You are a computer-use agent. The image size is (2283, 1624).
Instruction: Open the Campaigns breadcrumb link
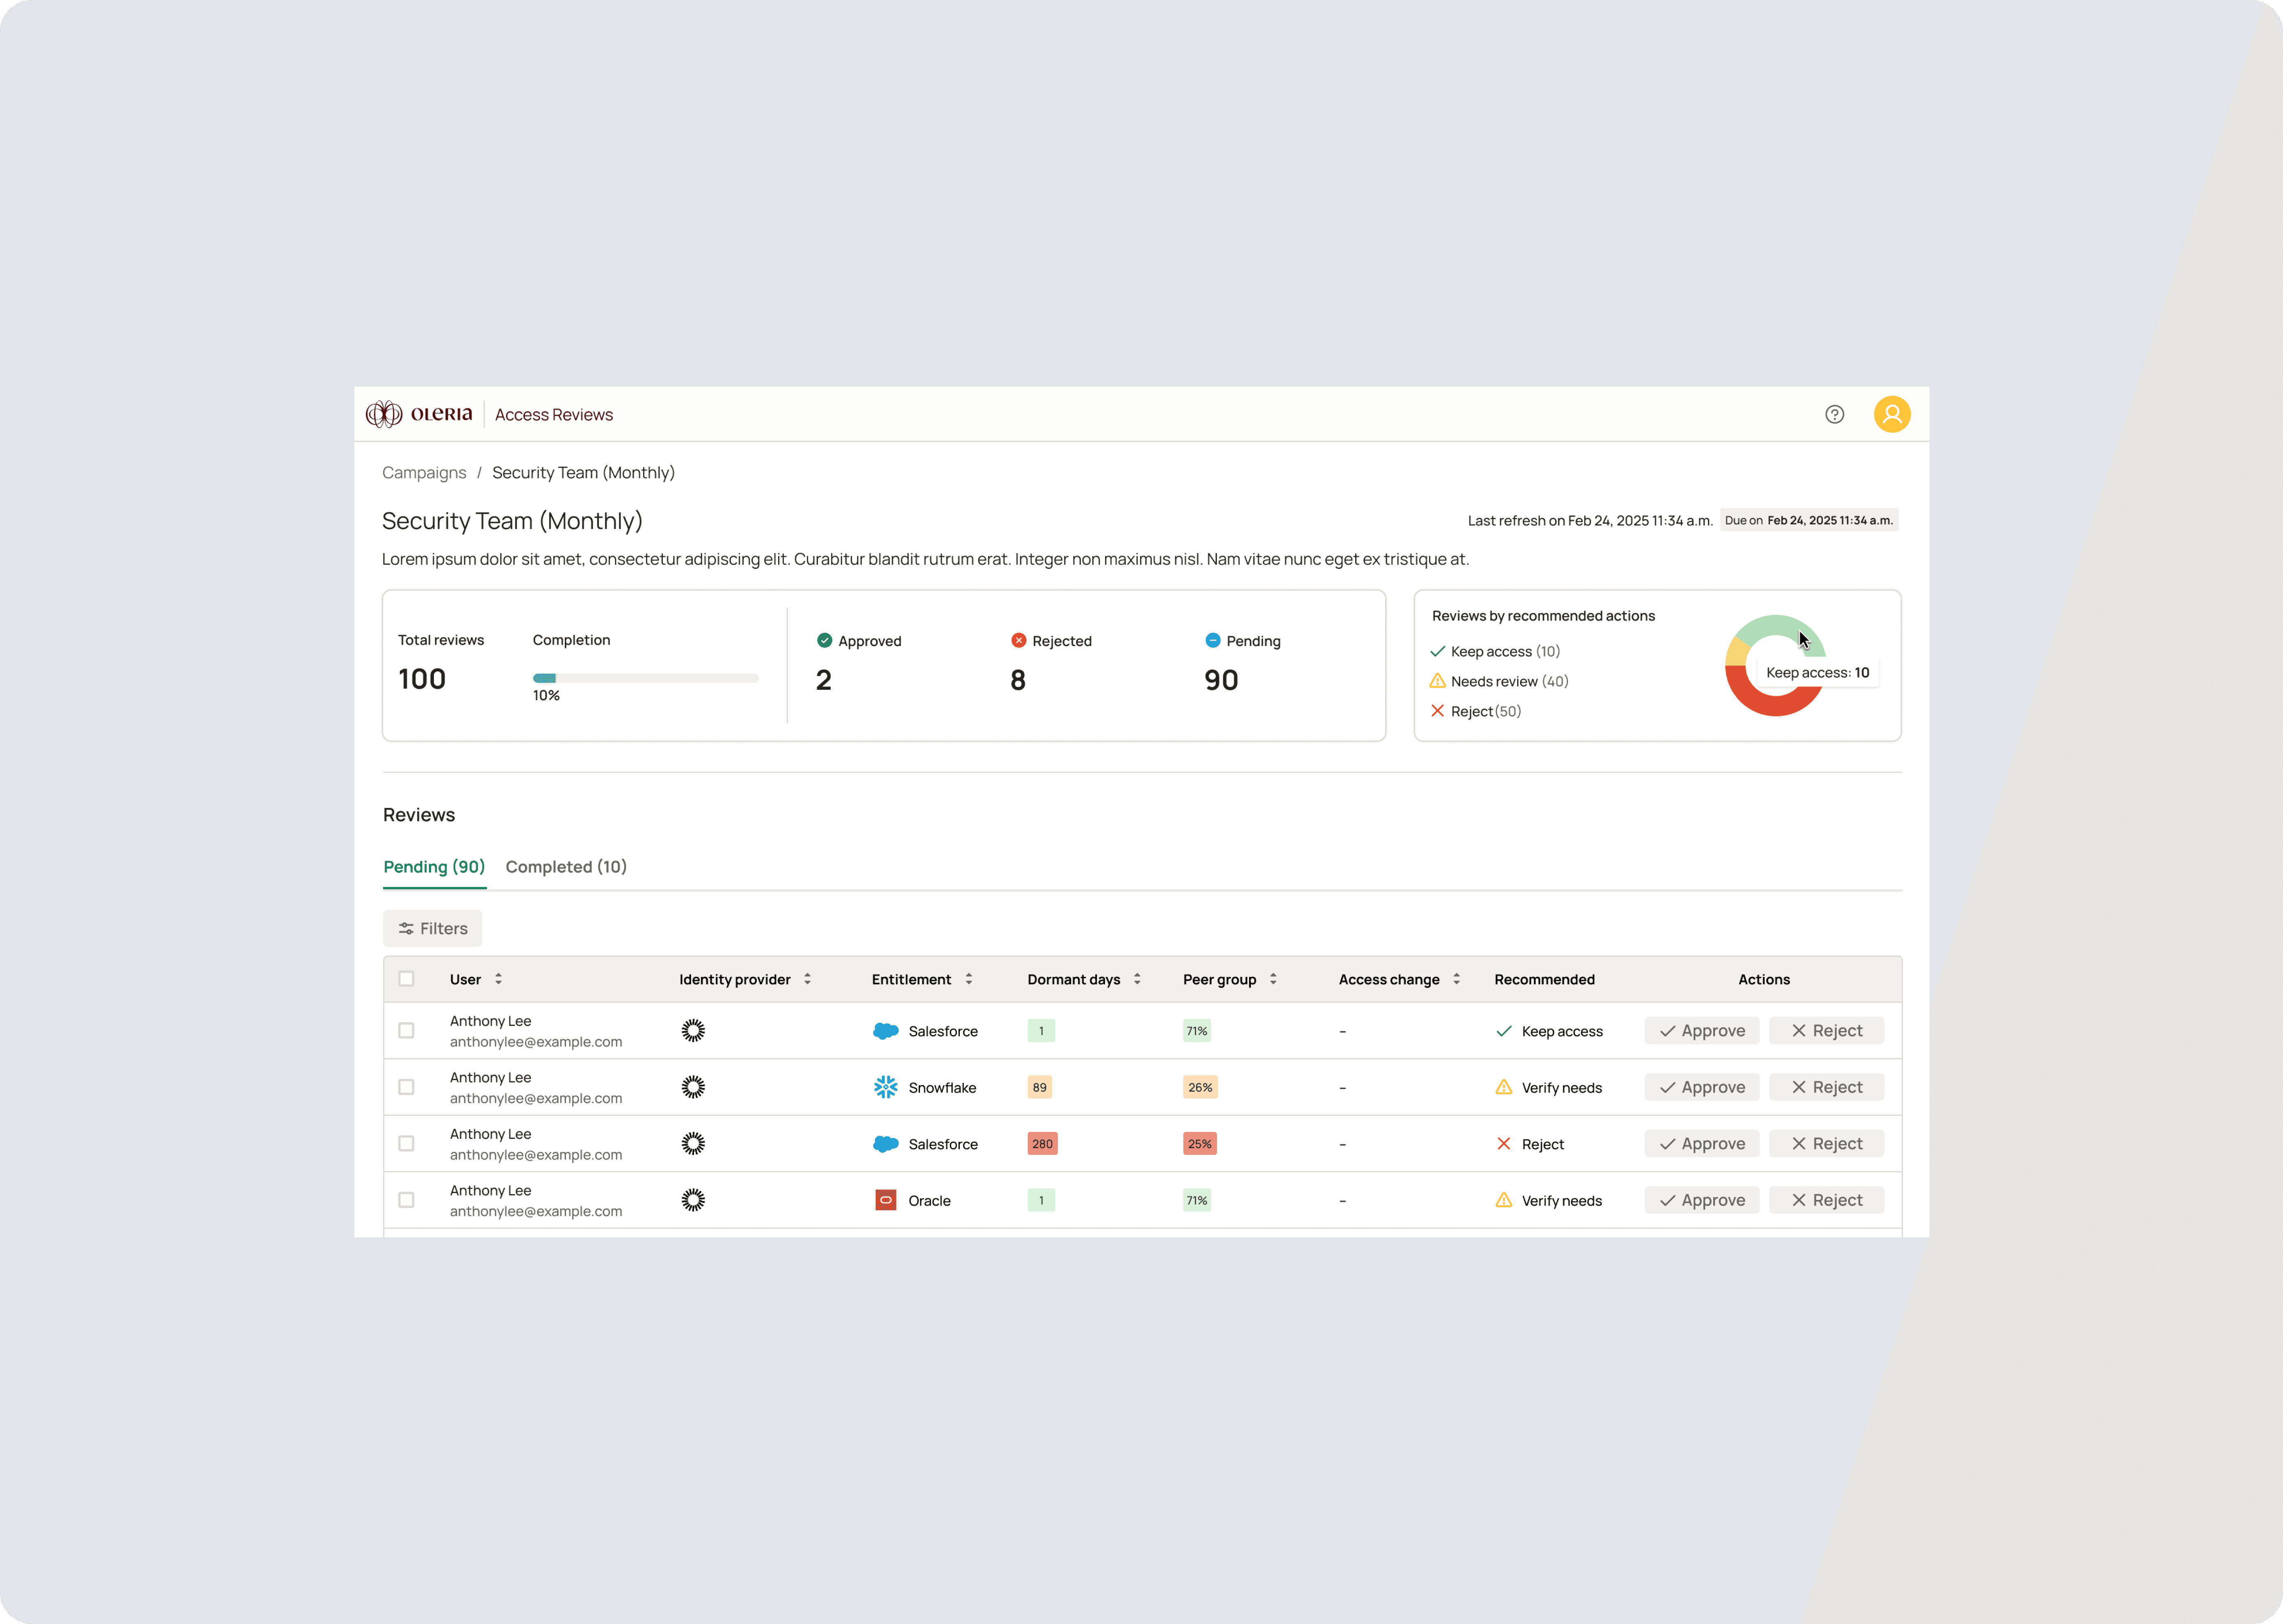(424, 473)
